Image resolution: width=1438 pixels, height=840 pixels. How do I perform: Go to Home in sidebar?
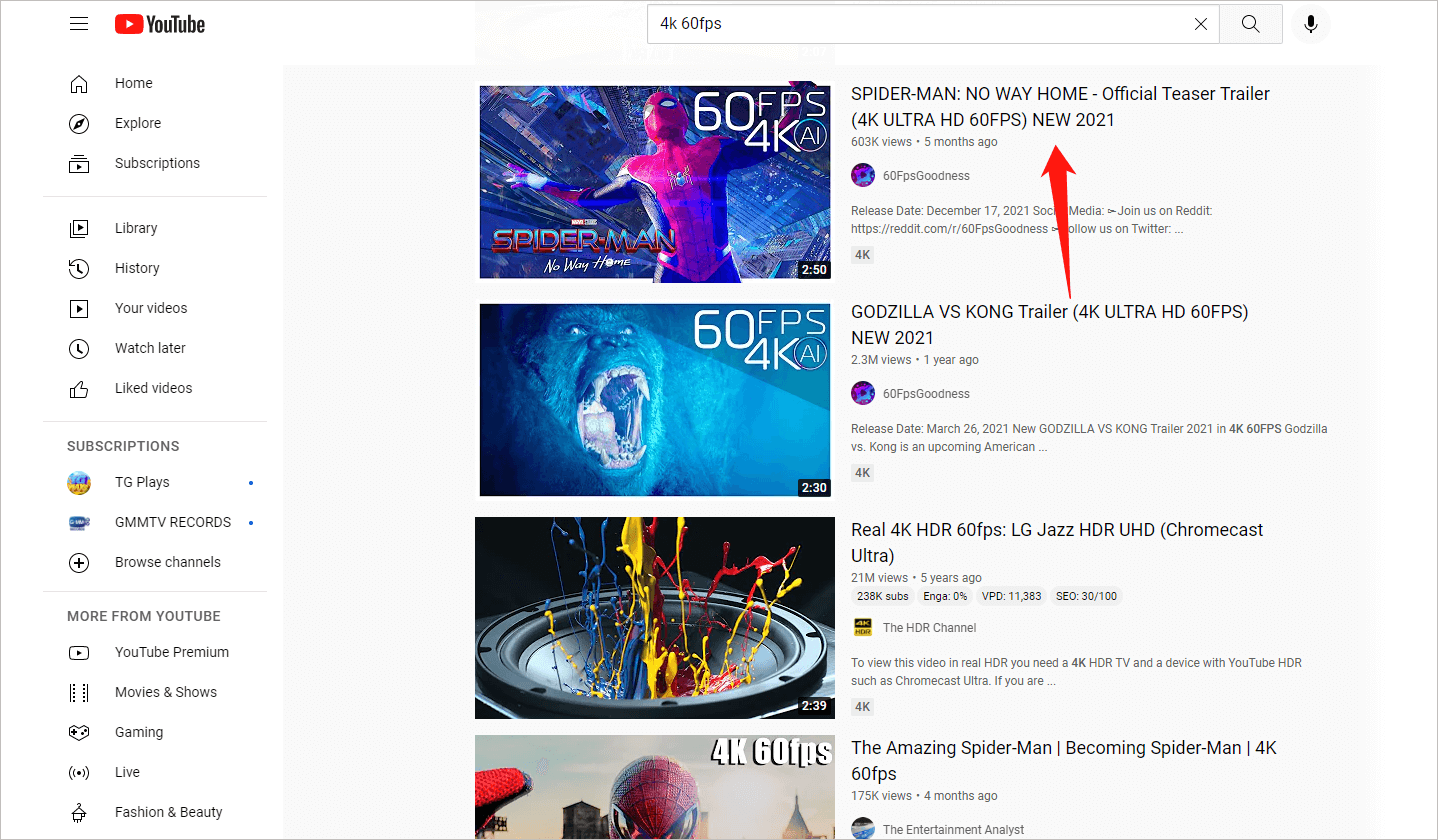133,83
